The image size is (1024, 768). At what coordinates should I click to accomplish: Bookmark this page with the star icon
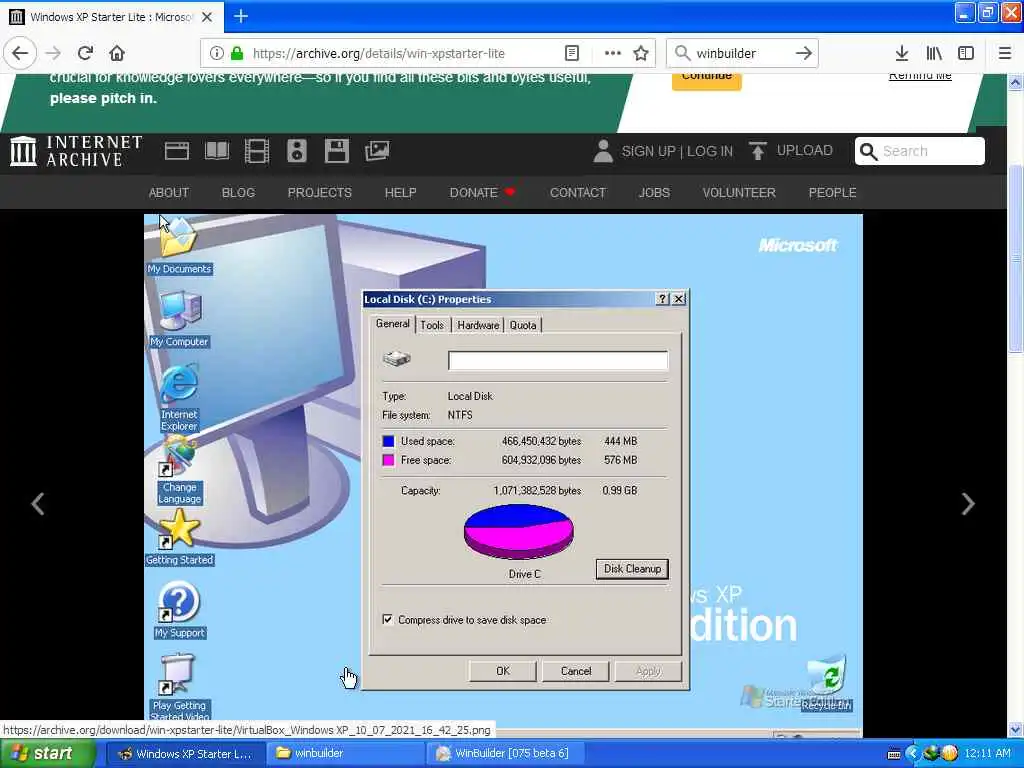(641, 53)
